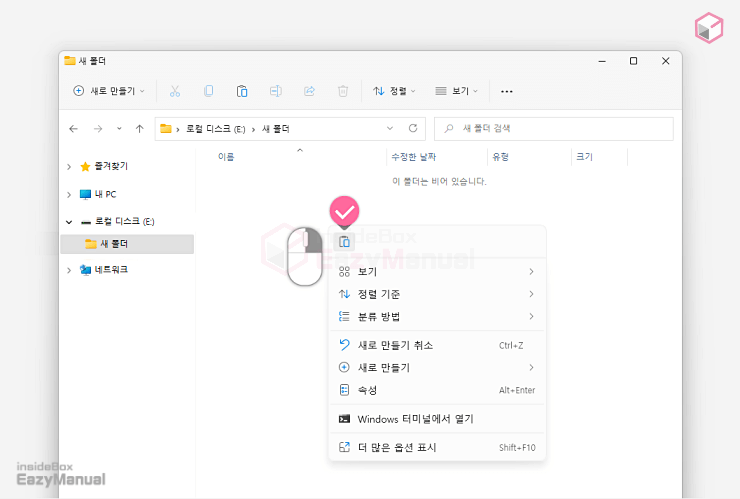The width and height of the screenshot is (740, 499).
Task: Select 네트워크 in navigation pane
Action: [104, 270]
